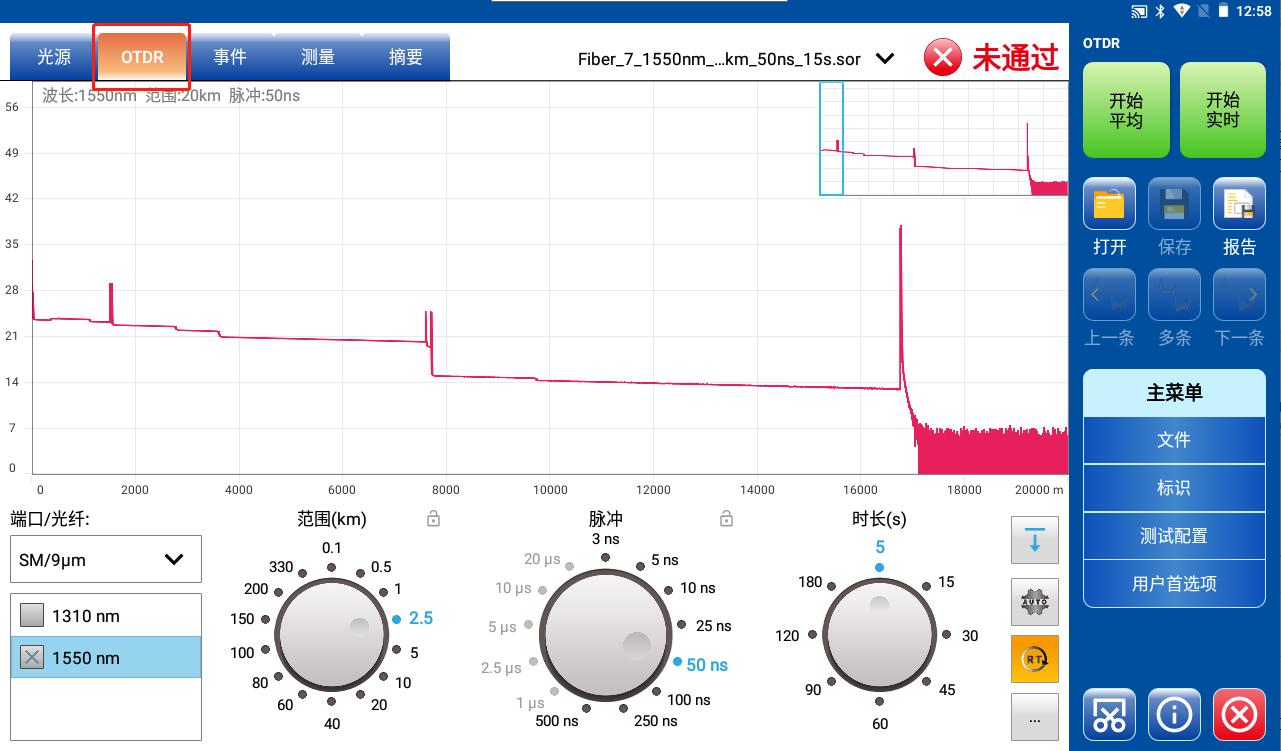1281x751 pixels.
Task: Toggle the 范围 range lock icon
Action: 433,519
